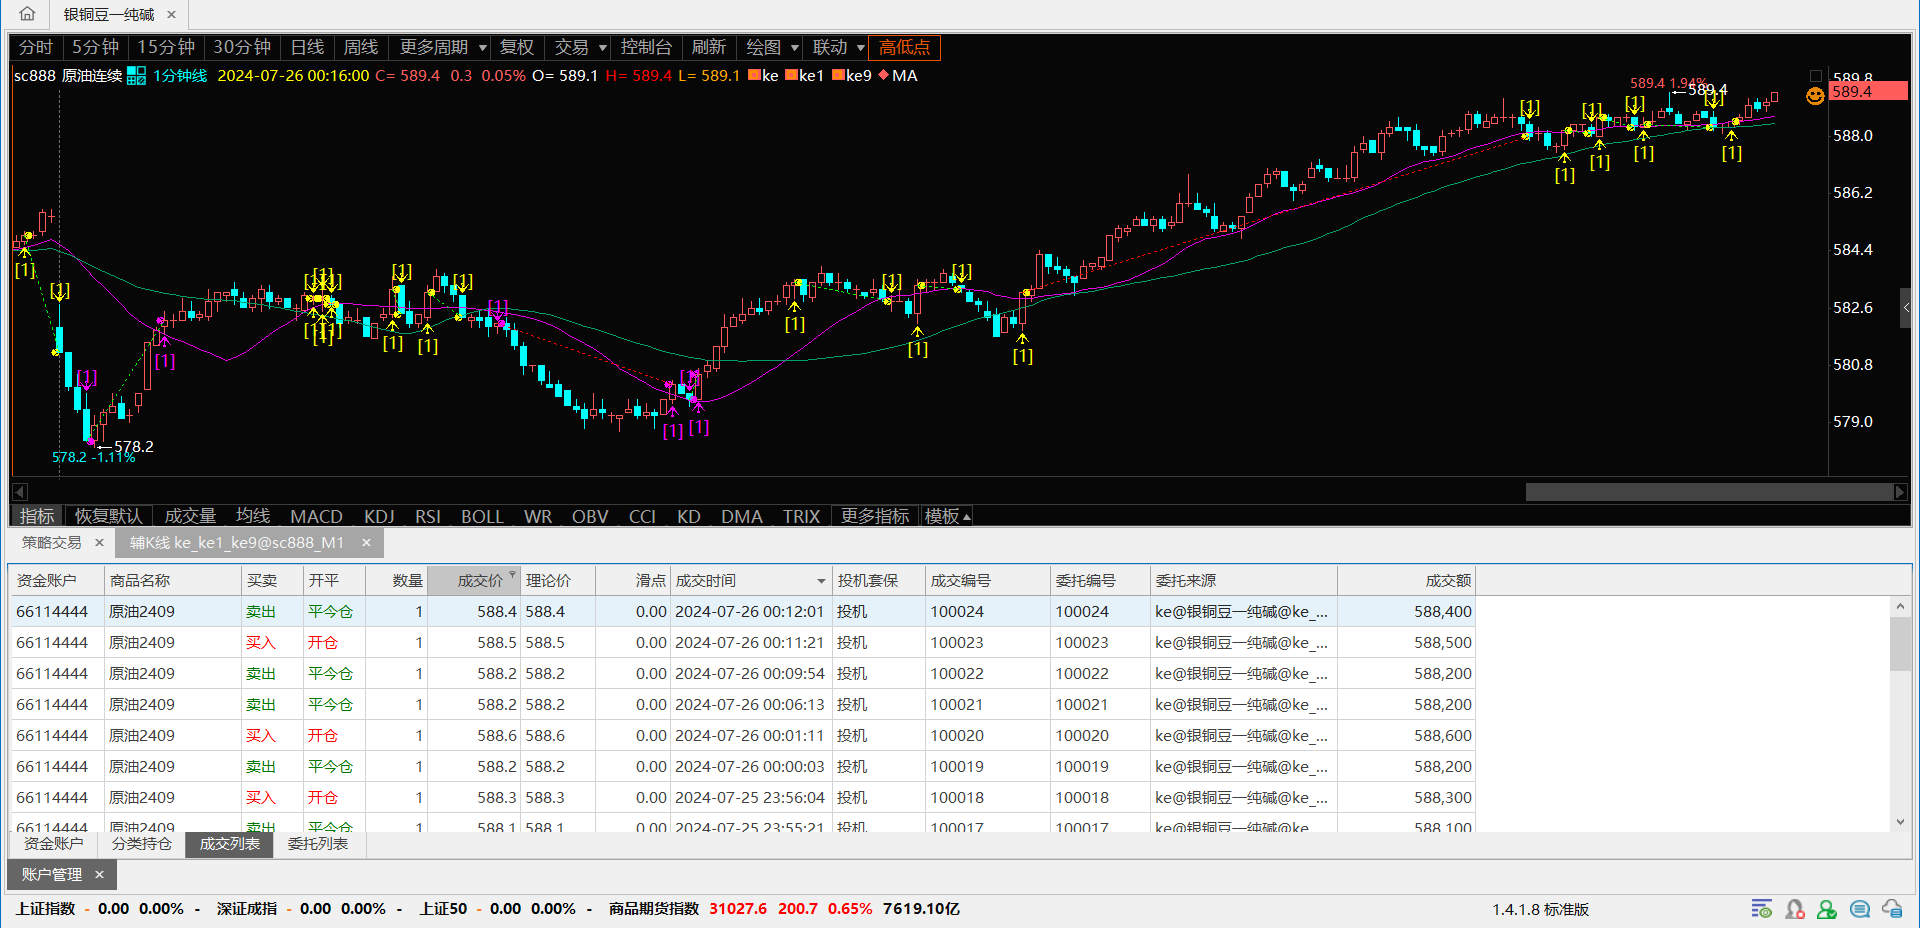Open the 联动 dropdown
Image resolution: width=1920 pixels, height=928 pixels.
(x=837, y=47)
